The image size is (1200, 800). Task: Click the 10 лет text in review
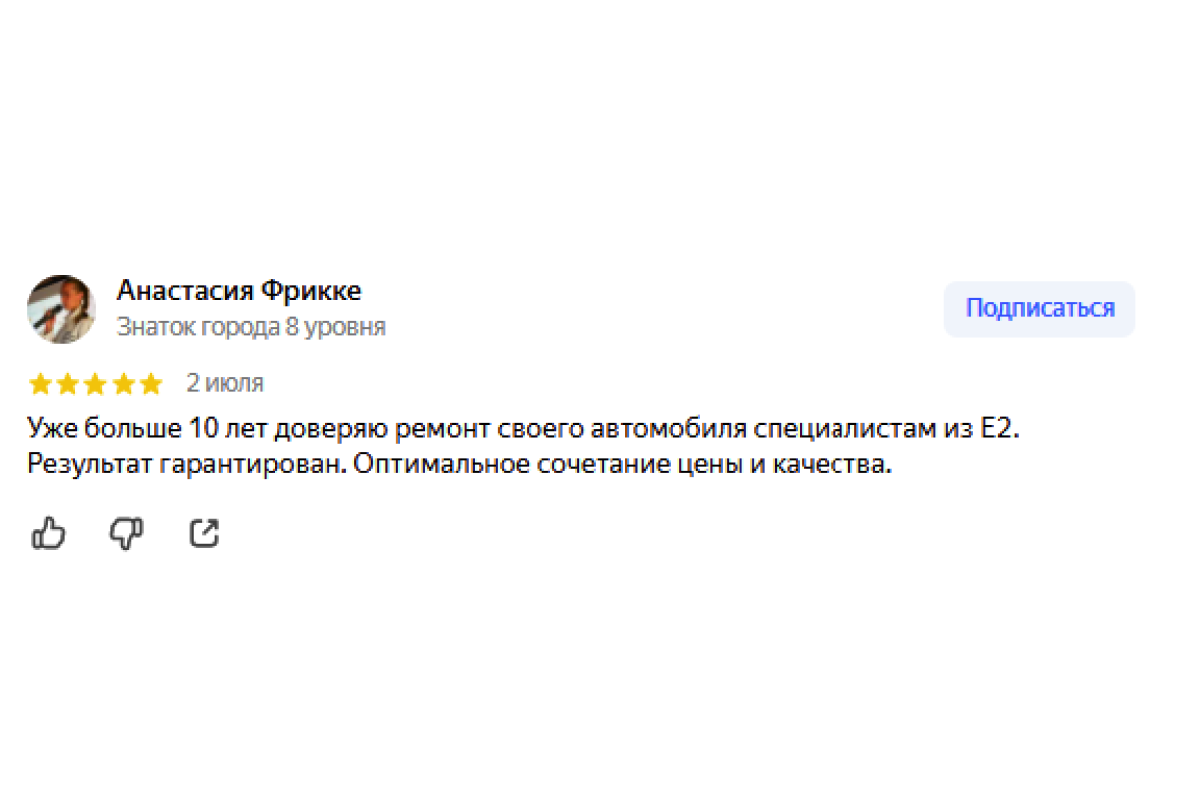click(223, 430)
